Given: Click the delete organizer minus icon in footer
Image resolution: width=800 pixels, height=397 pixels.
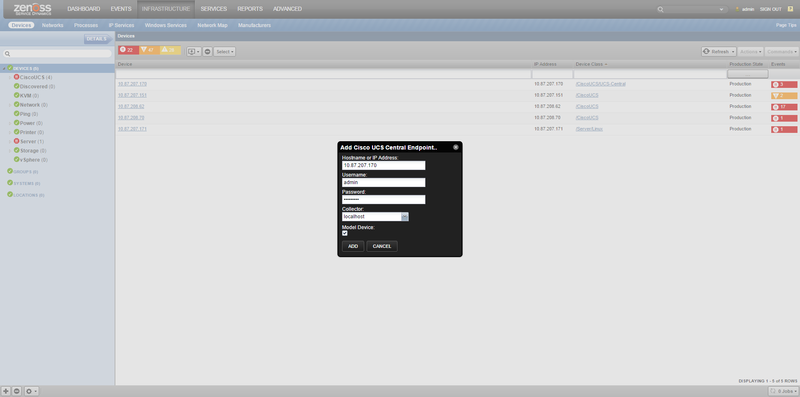Looking at the screenshot, I should pos(17,391).
